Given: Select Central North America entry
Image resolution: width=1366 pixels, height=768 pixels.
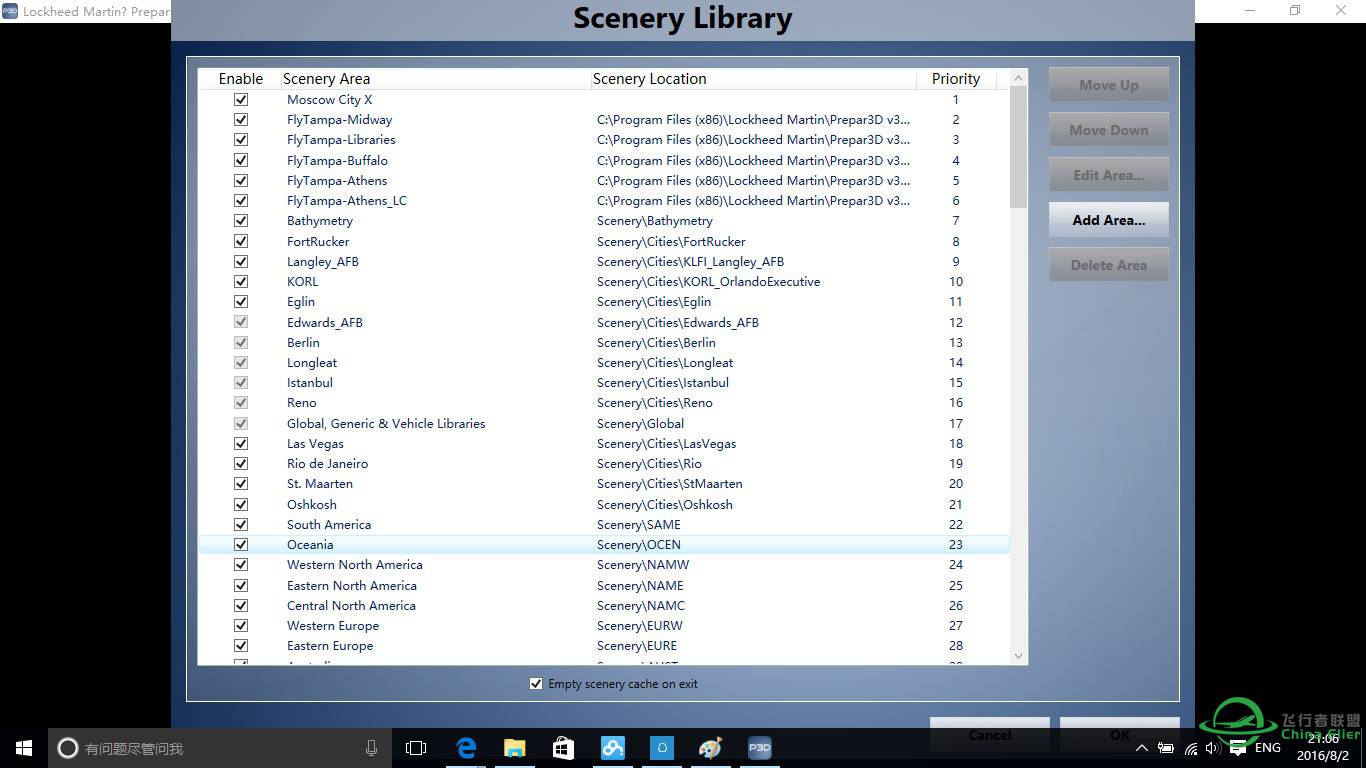Looking at the screenshot, I should pyautogui.click(x=351, y=605).
